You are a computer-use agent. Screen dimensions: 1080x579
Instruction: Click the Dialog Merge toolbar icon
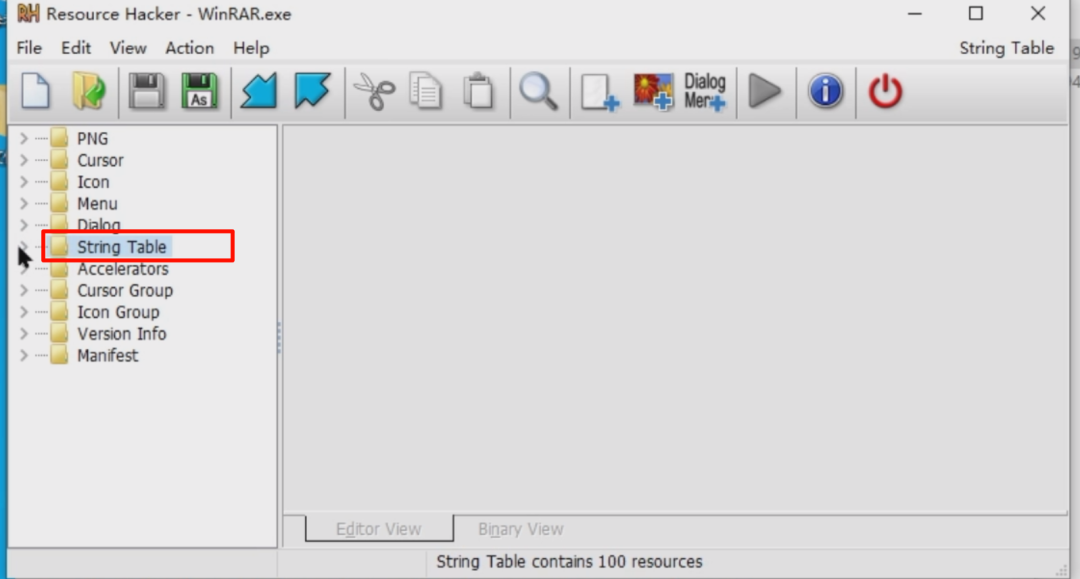pos(705,92)
